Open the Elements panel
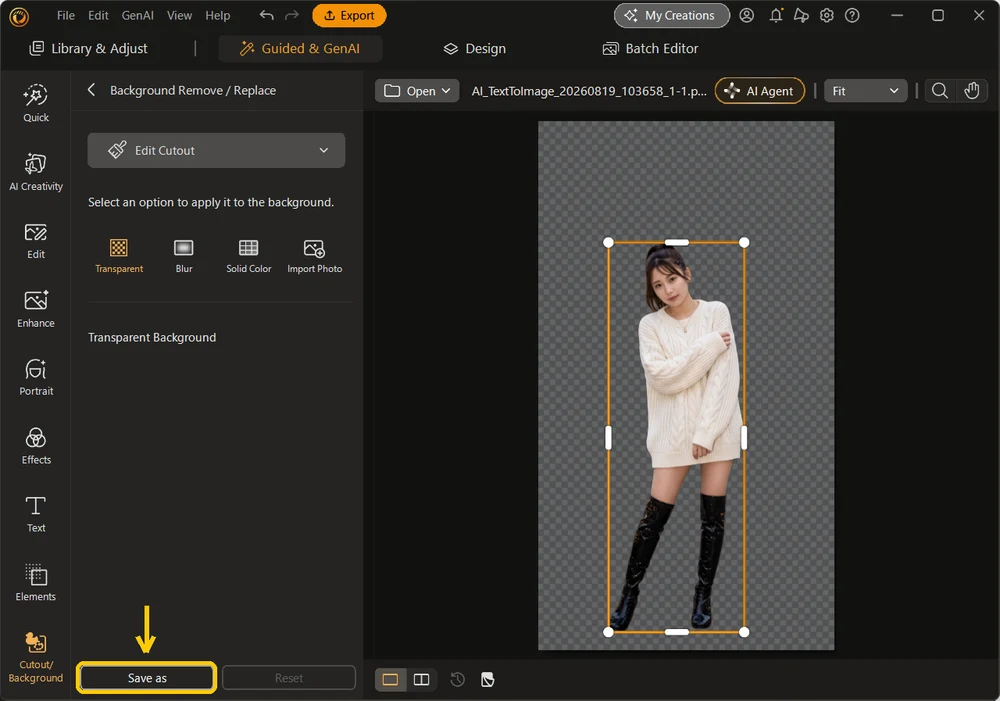The height and width of the screenshot is (701, 1000). point(36,583)
